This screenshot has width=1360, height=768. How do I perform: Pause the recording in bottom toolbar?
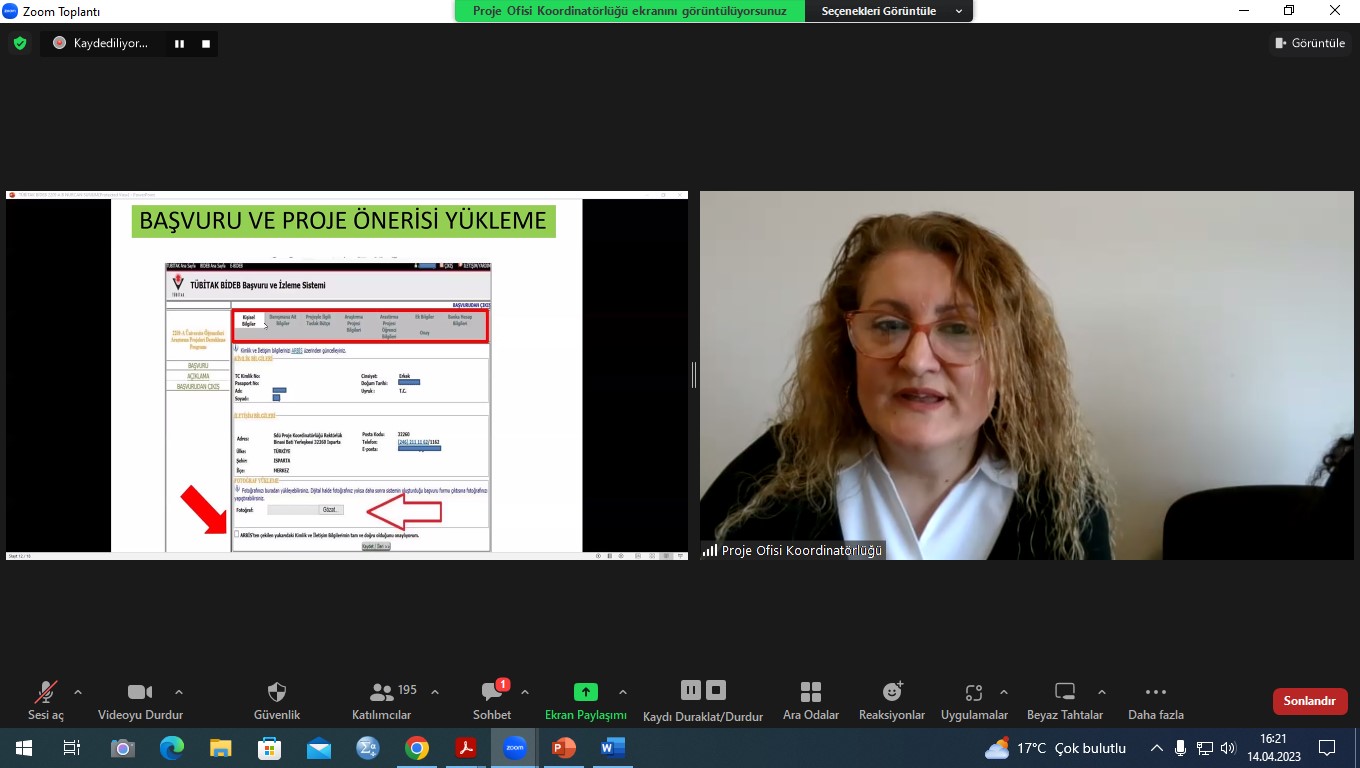coord(691,690)
